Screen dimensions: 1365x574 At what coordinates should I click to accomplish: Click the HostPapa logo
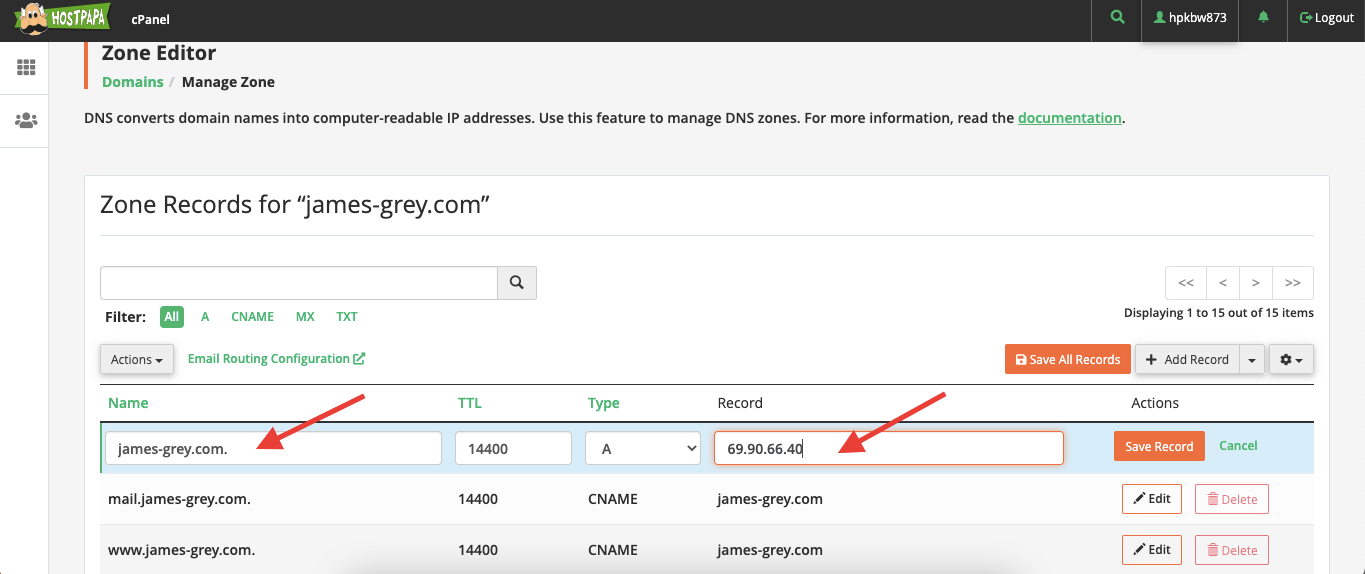tap(61, 17)
